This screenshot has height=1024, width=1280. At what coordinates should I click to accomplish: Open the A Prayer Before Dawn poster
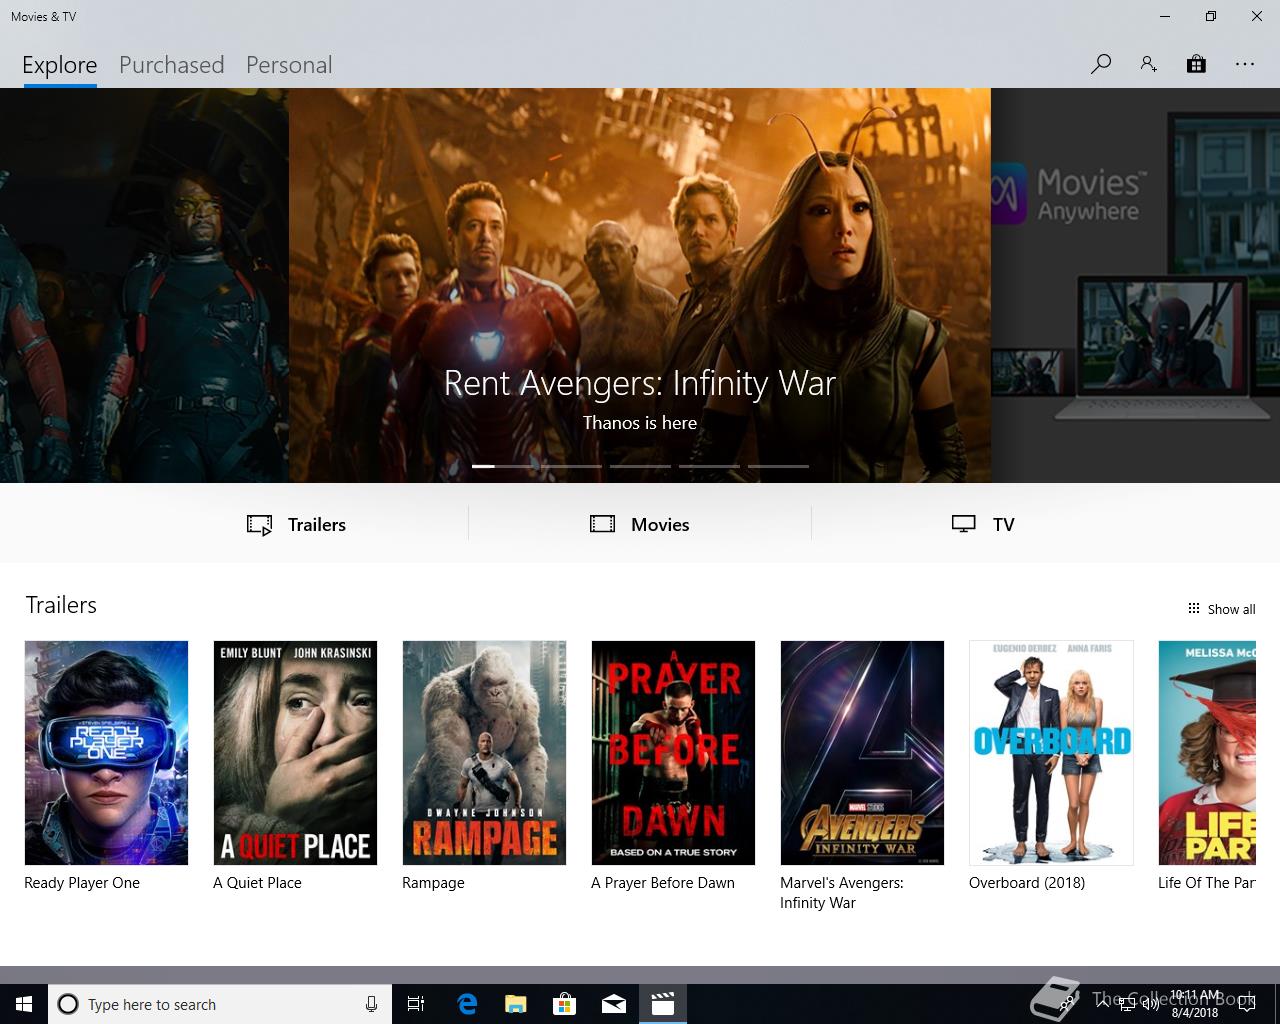click(673, 753)
